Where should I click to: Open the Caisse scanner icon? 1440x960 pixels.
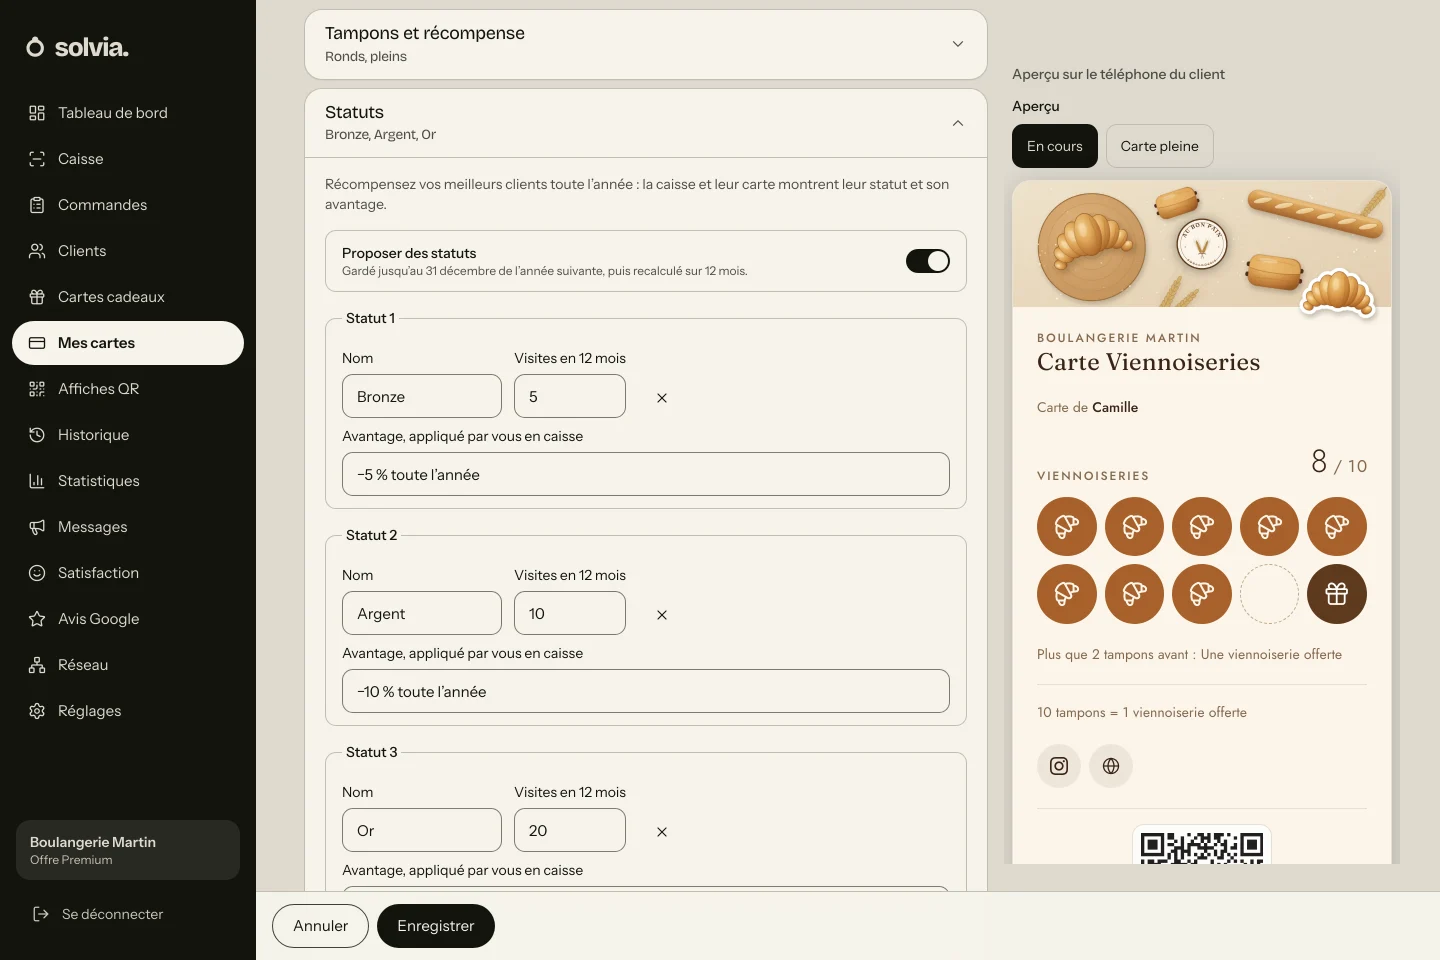coord(37,159)
